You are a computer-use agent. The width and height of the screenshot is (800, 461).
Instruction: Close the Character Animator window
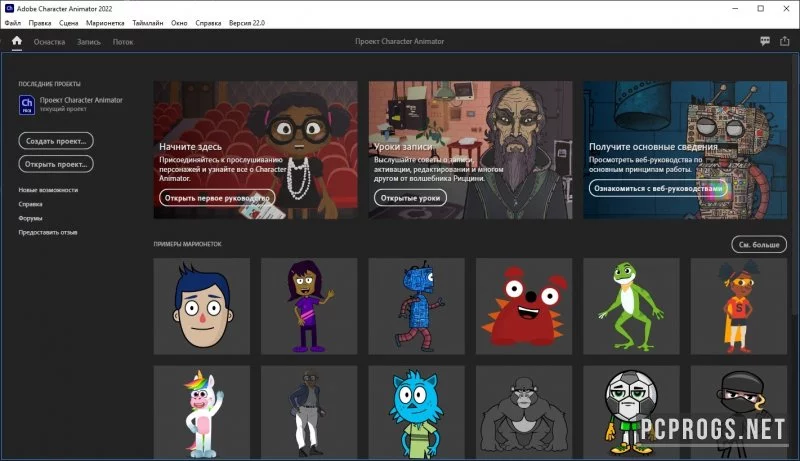pos(786,9)
